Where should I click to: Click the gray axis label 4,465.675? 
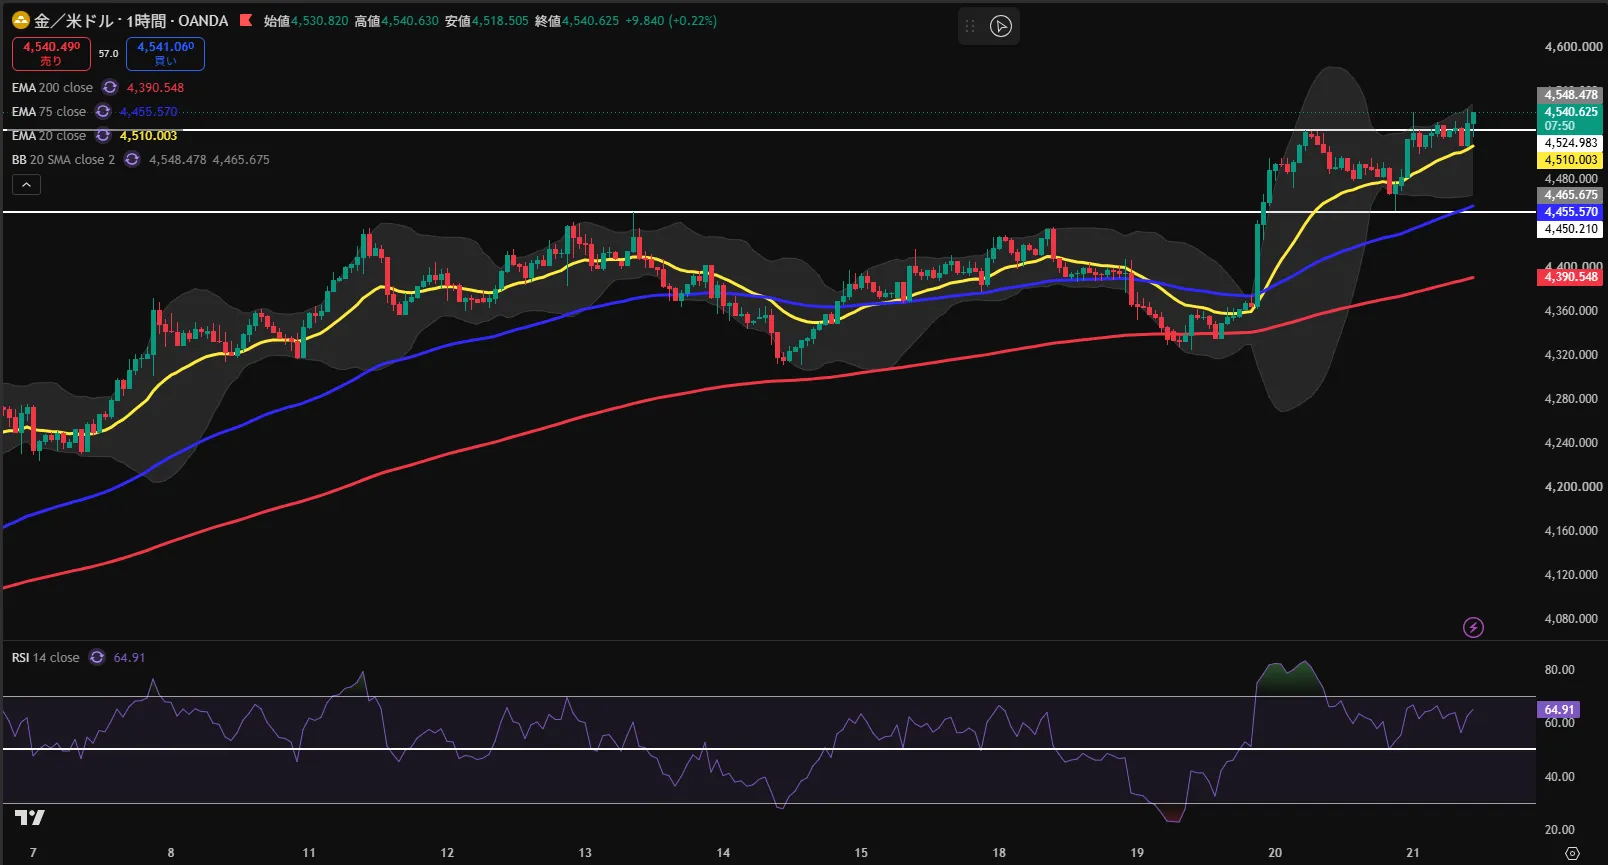click(x=1570, y=195)
